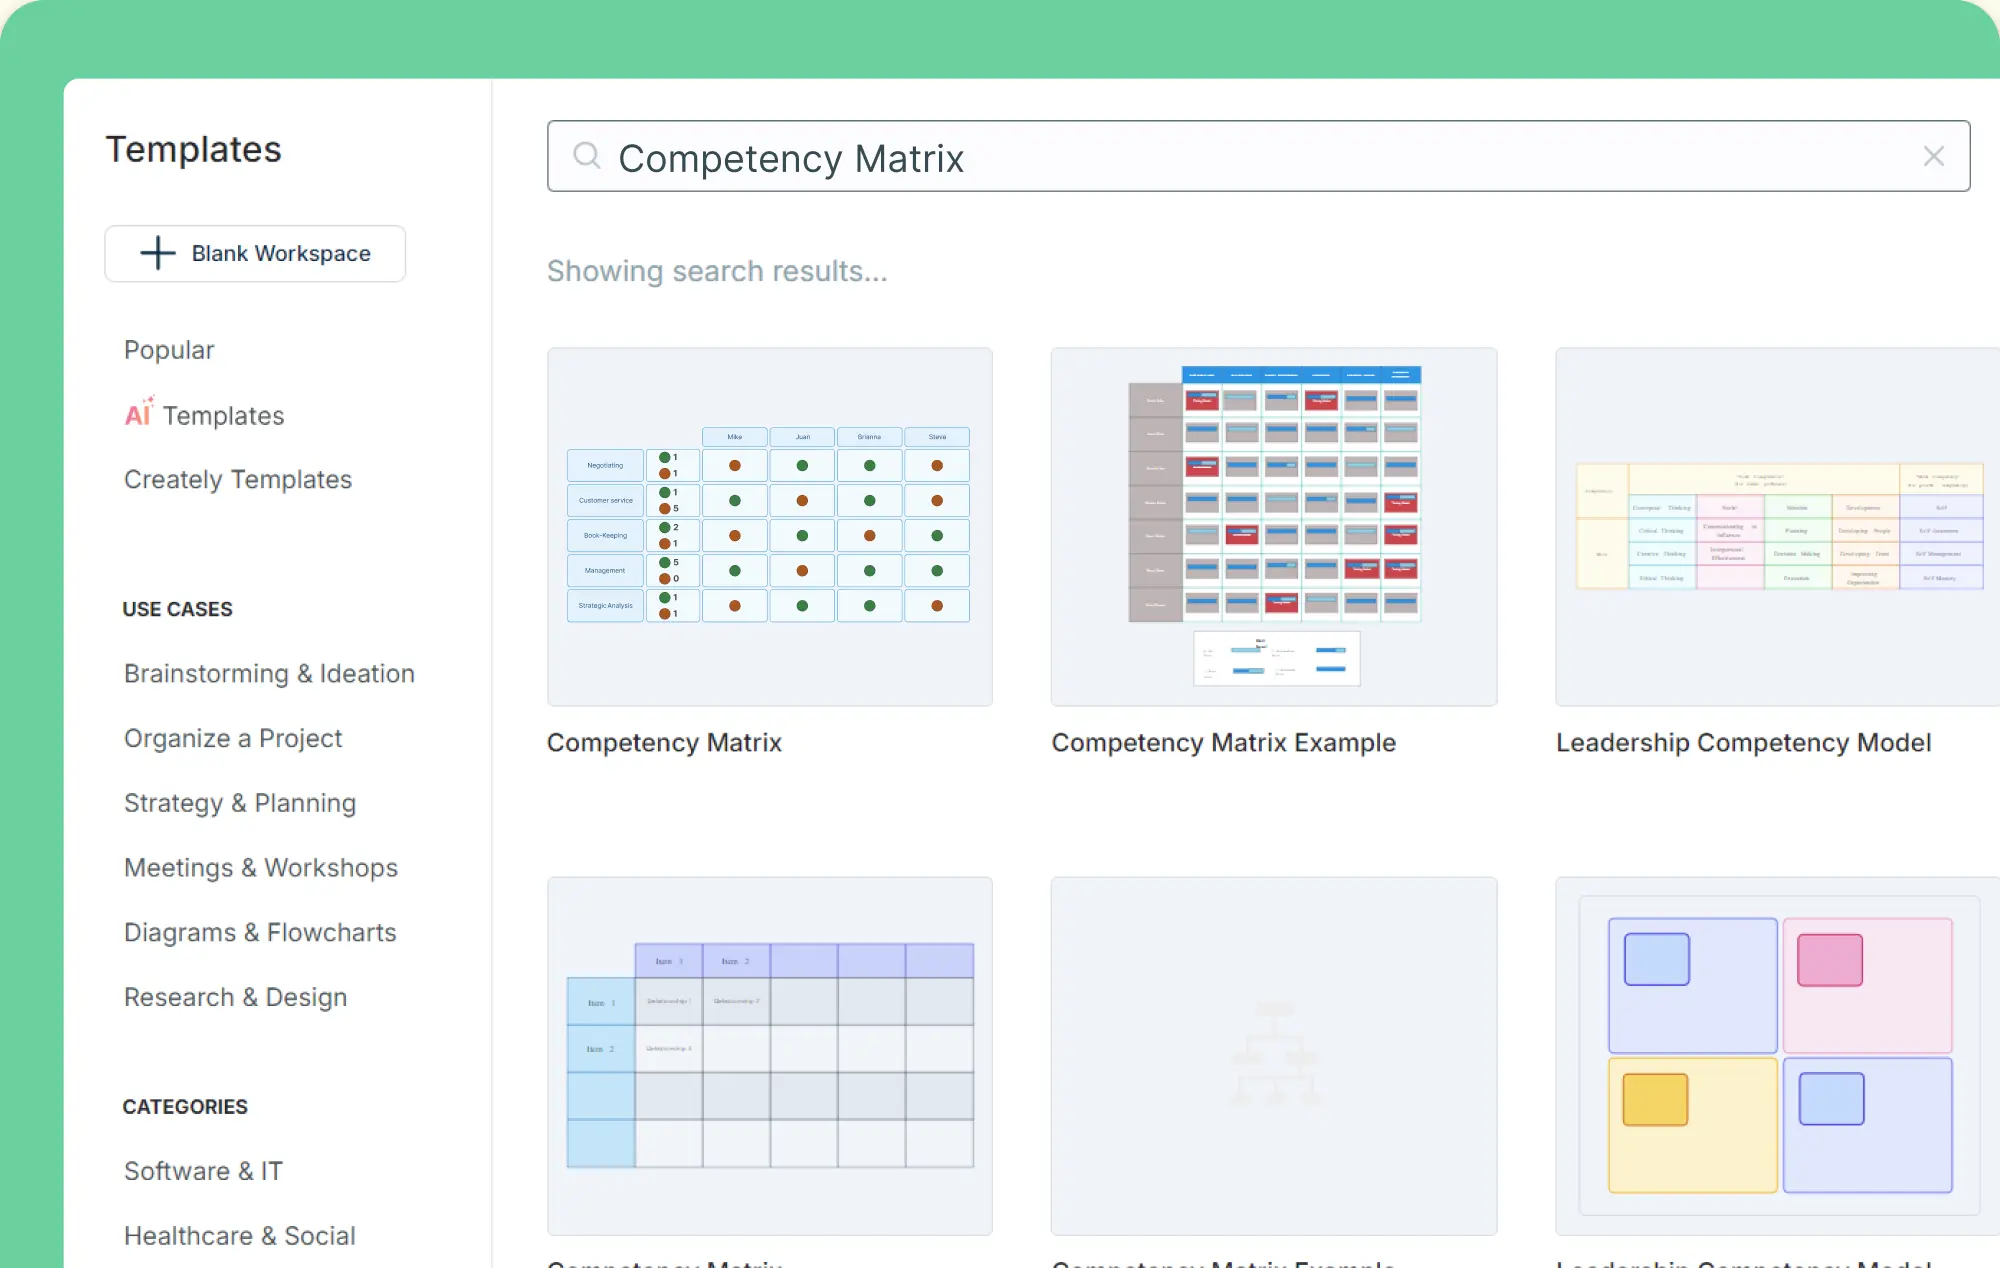
Task: Choose Meetings & Workshops
Action: (261, 868)
